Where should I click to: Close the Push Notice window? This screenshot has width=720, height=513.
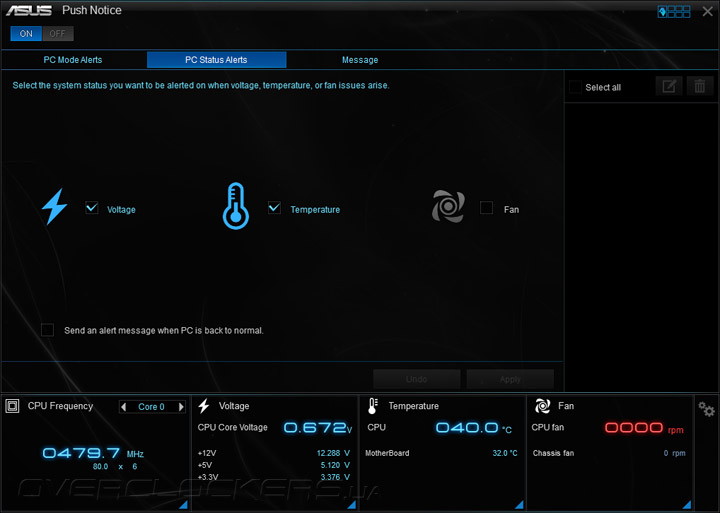708,11
